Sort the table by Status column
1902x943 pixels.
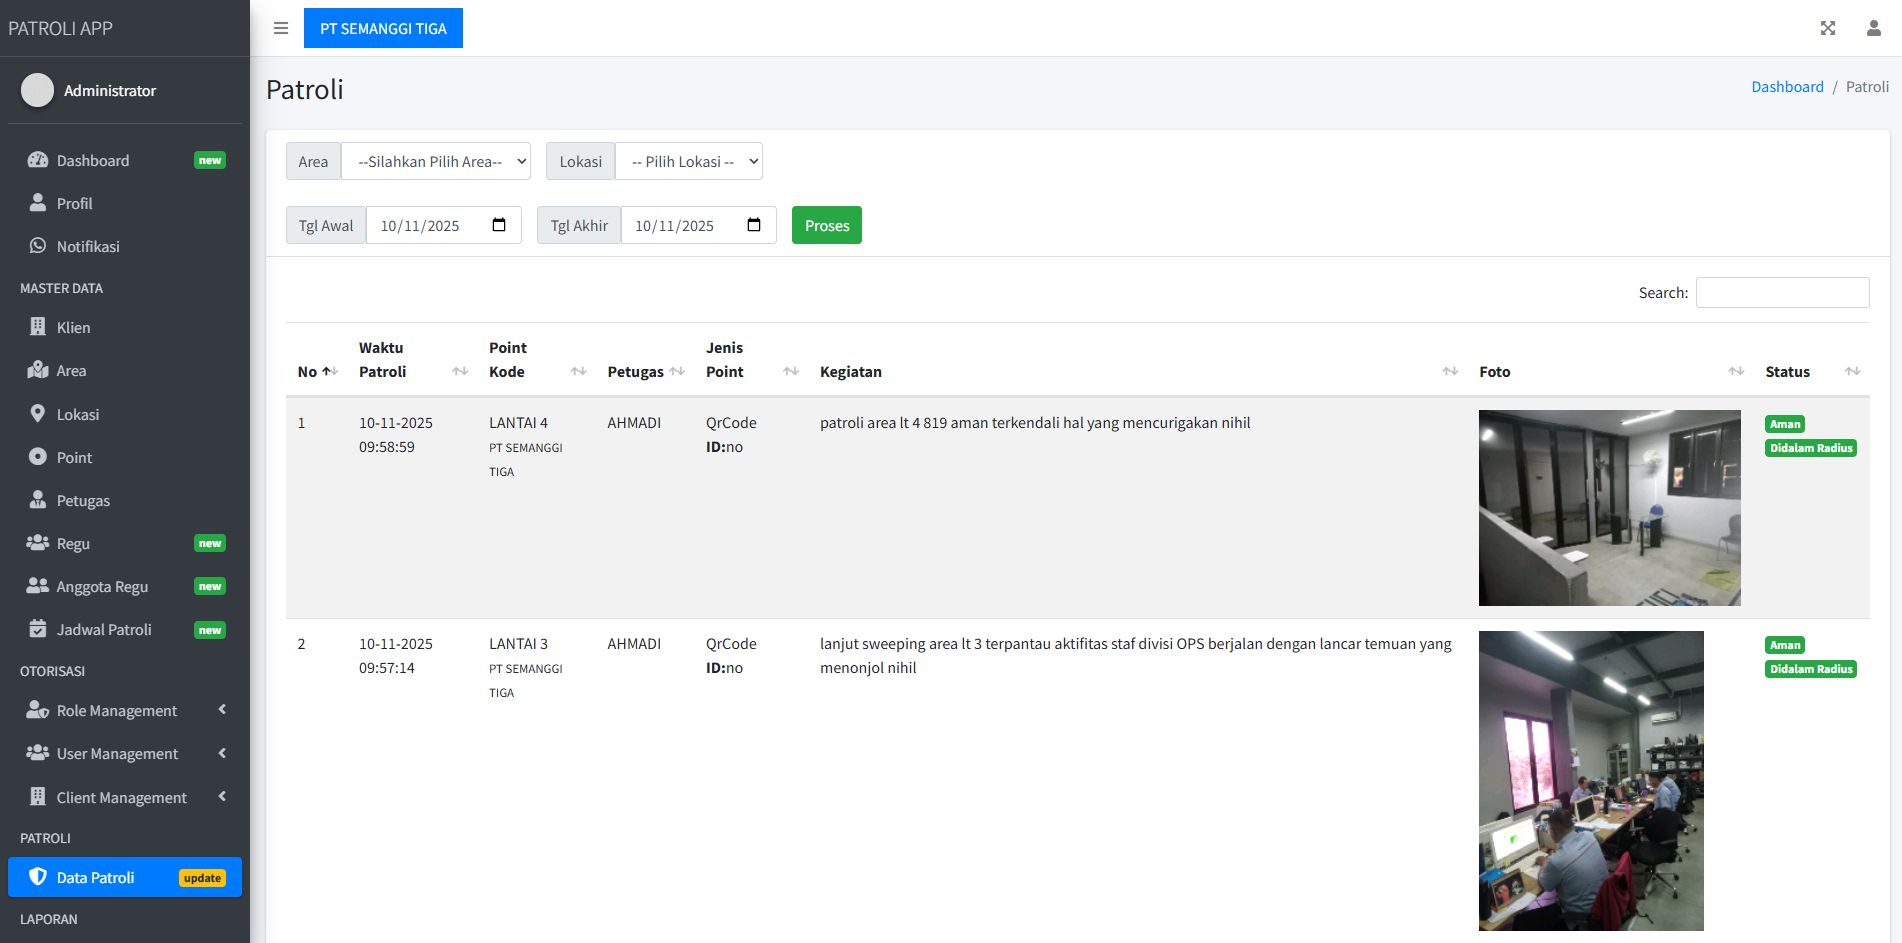(x=1811, y=371)
